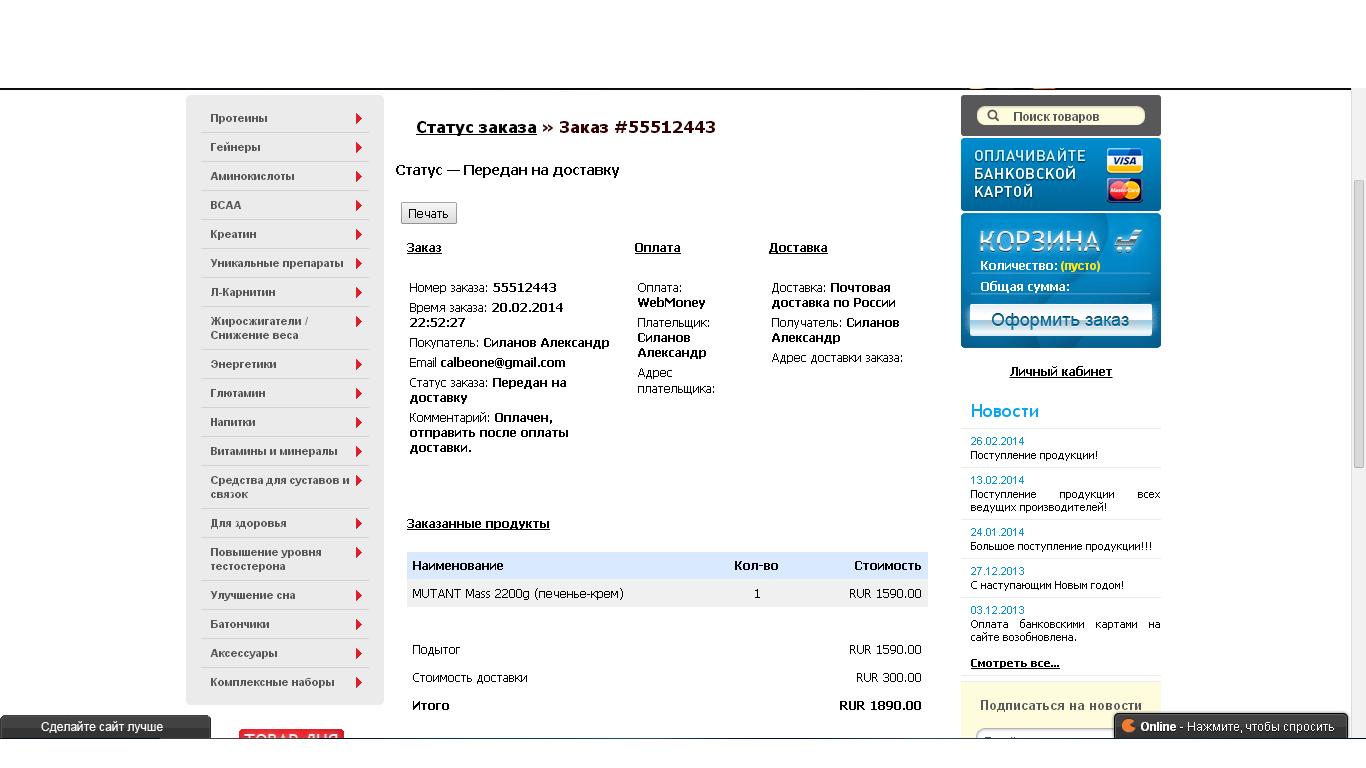This screenshot has height=768, width=1366.
Task: Click the MUTANT Mass 2200g product row
Action: [x=667, y=593]
